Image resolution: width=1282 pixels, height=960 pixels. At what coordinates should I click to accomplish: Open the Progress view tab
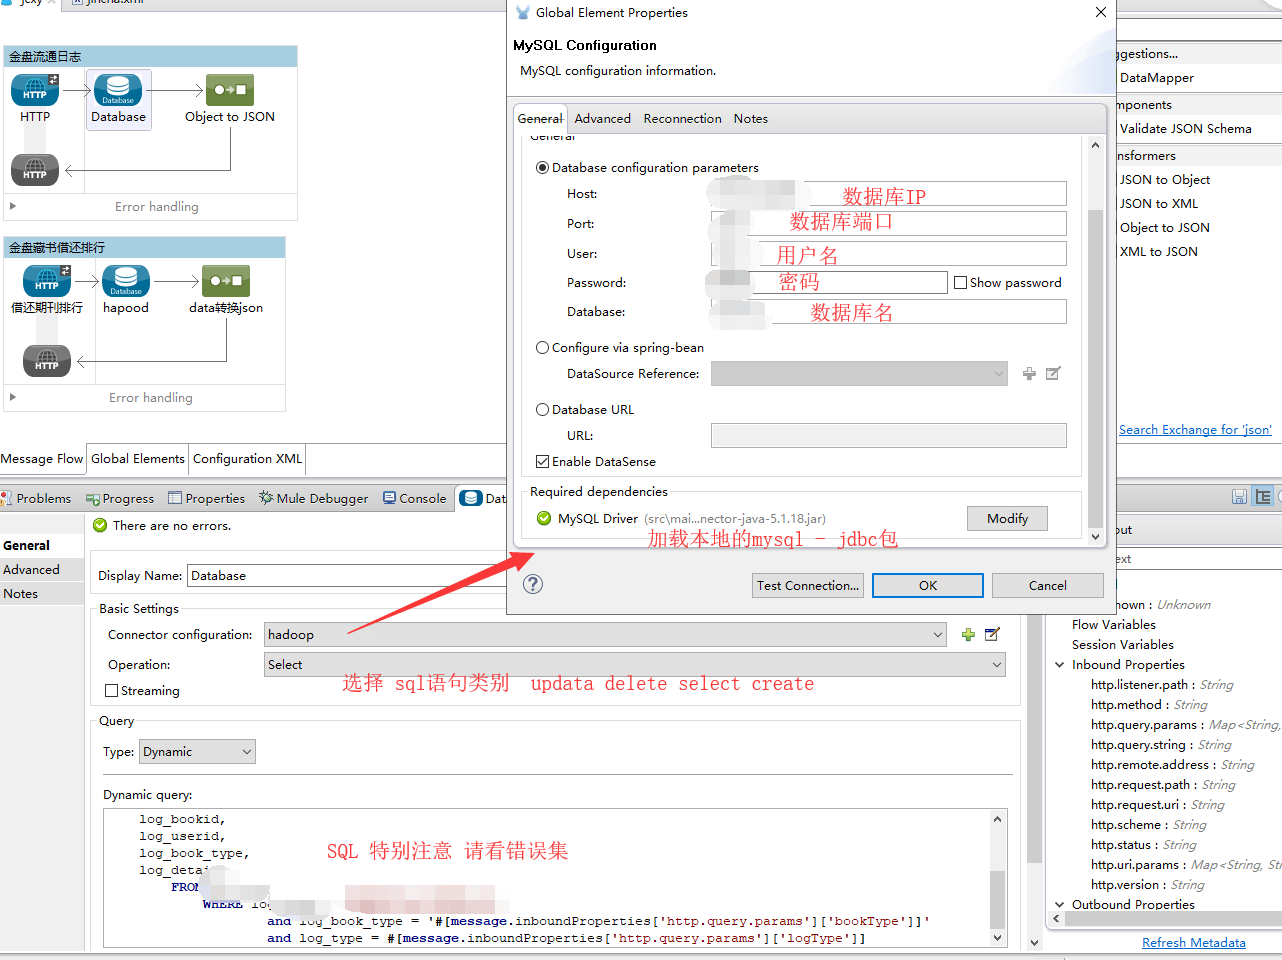coord(120,498)
